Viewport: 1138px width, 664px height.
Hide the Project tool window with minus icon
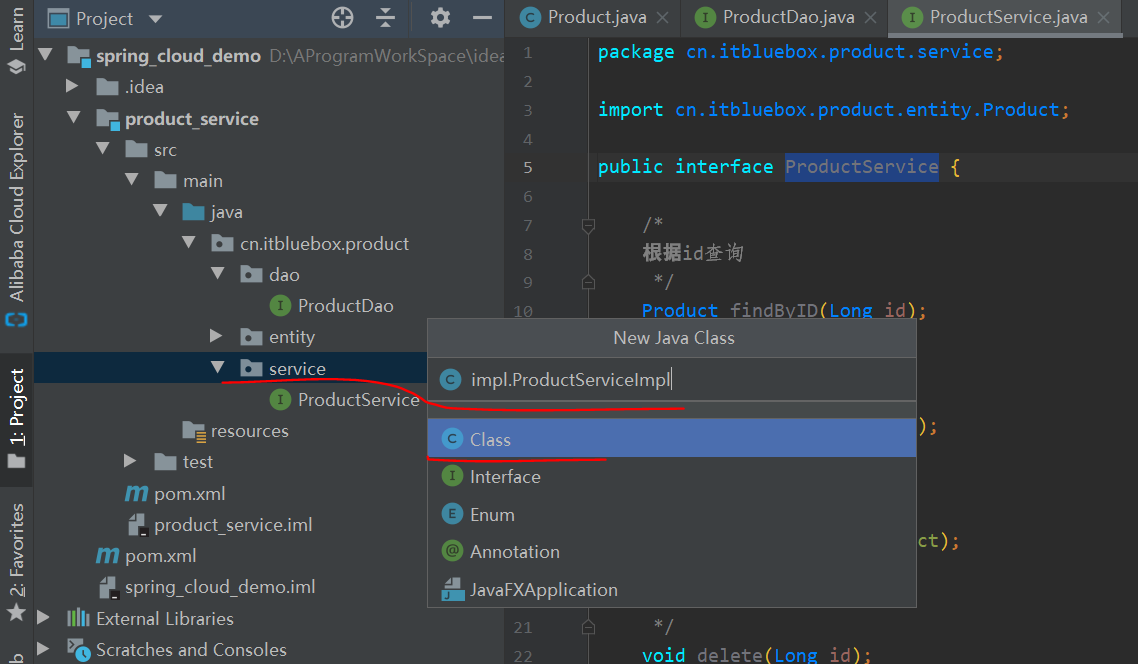pyautogui.click(x=482, y=17)
